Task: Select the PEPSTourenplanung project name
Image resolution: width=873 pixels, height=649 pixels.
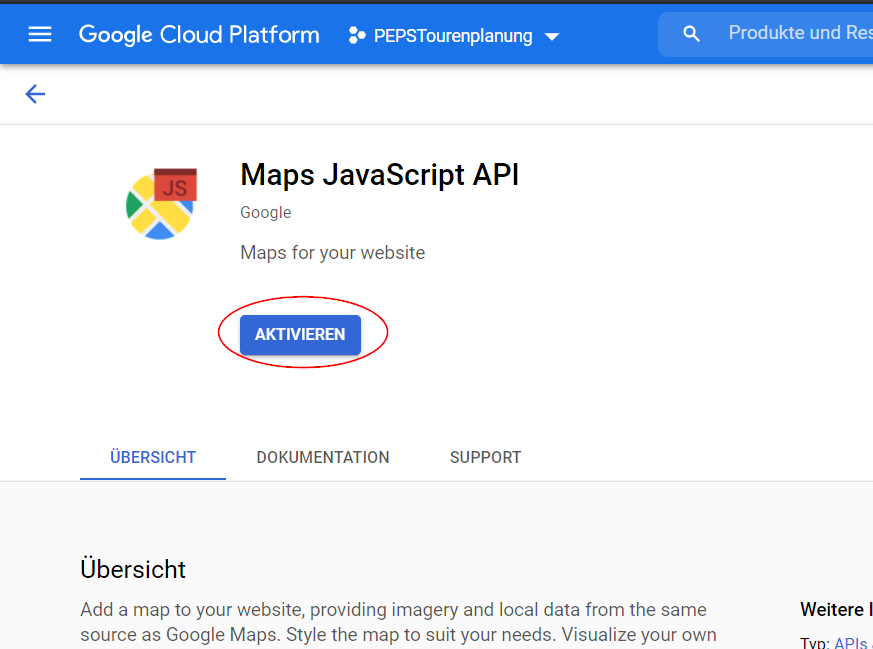Action: pos(452,36)
